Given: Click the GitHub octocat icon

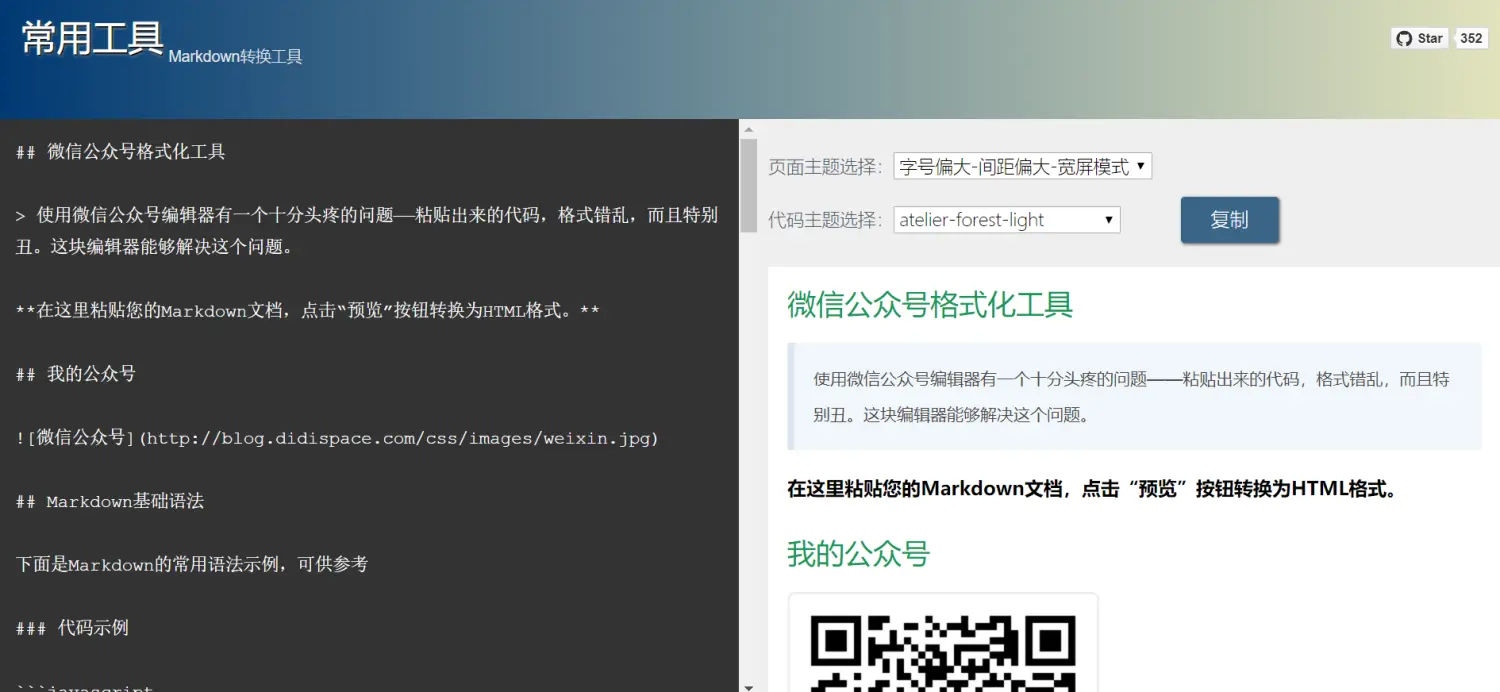Looking at the screenshot, I should pyautogui.click(x=1405, y=38).
